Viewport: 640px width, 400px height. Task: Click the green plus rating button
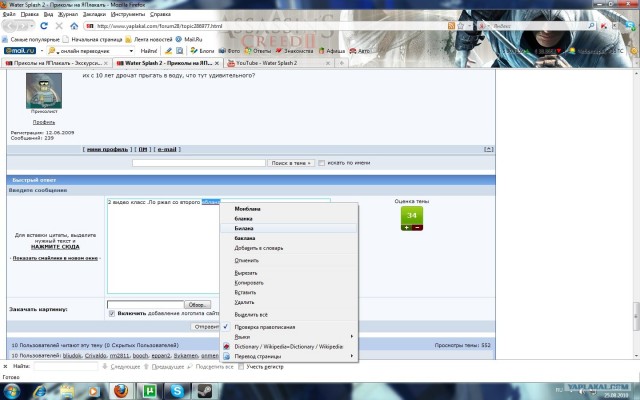click(407, 227)
